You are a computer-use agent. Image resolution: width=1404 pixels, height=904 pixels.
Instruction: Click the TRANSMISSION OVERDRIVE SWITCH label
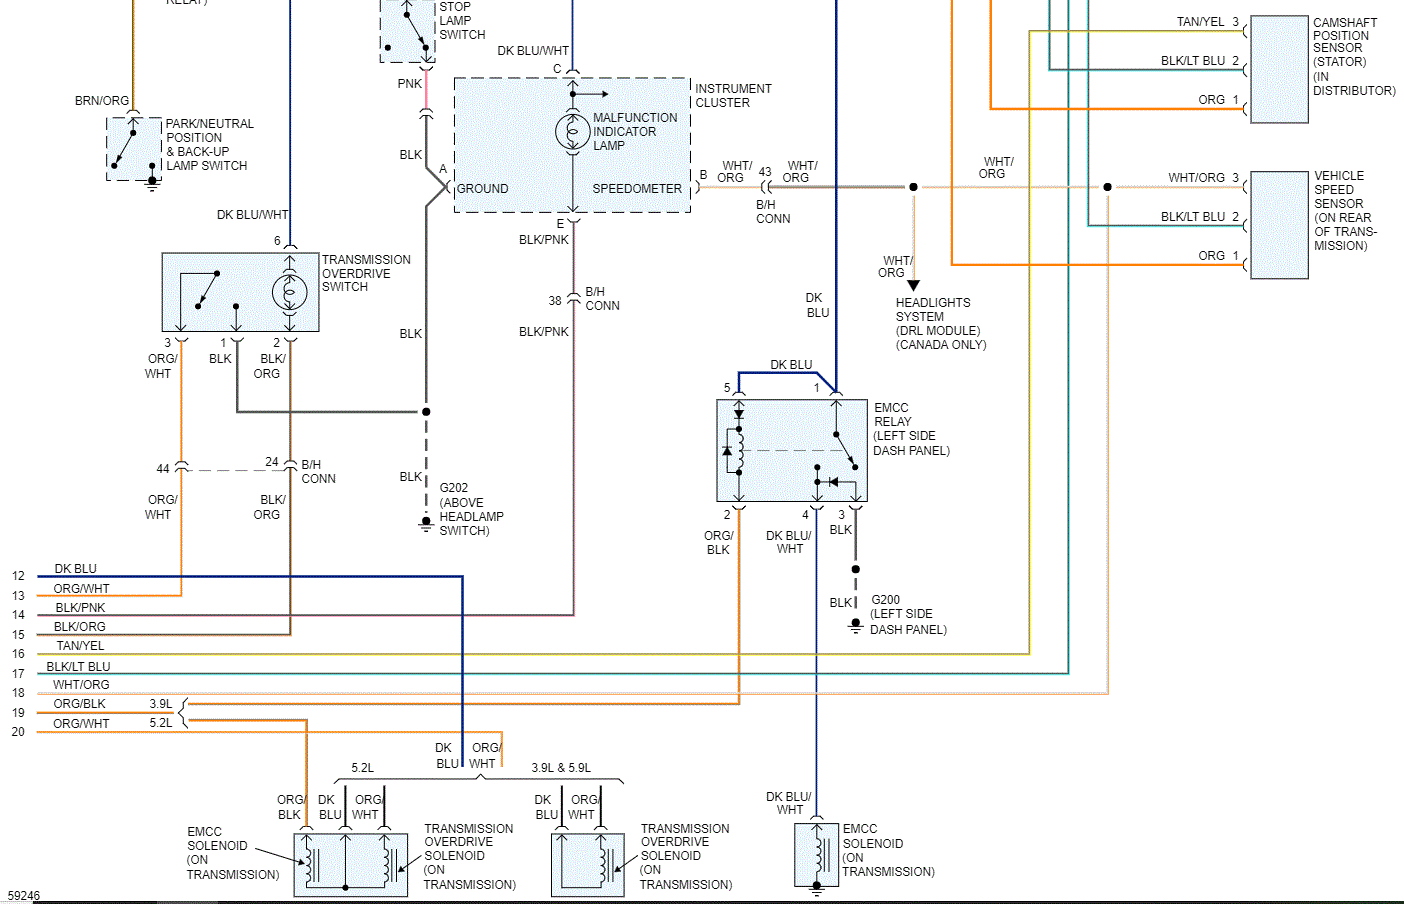tap(366, 273)
